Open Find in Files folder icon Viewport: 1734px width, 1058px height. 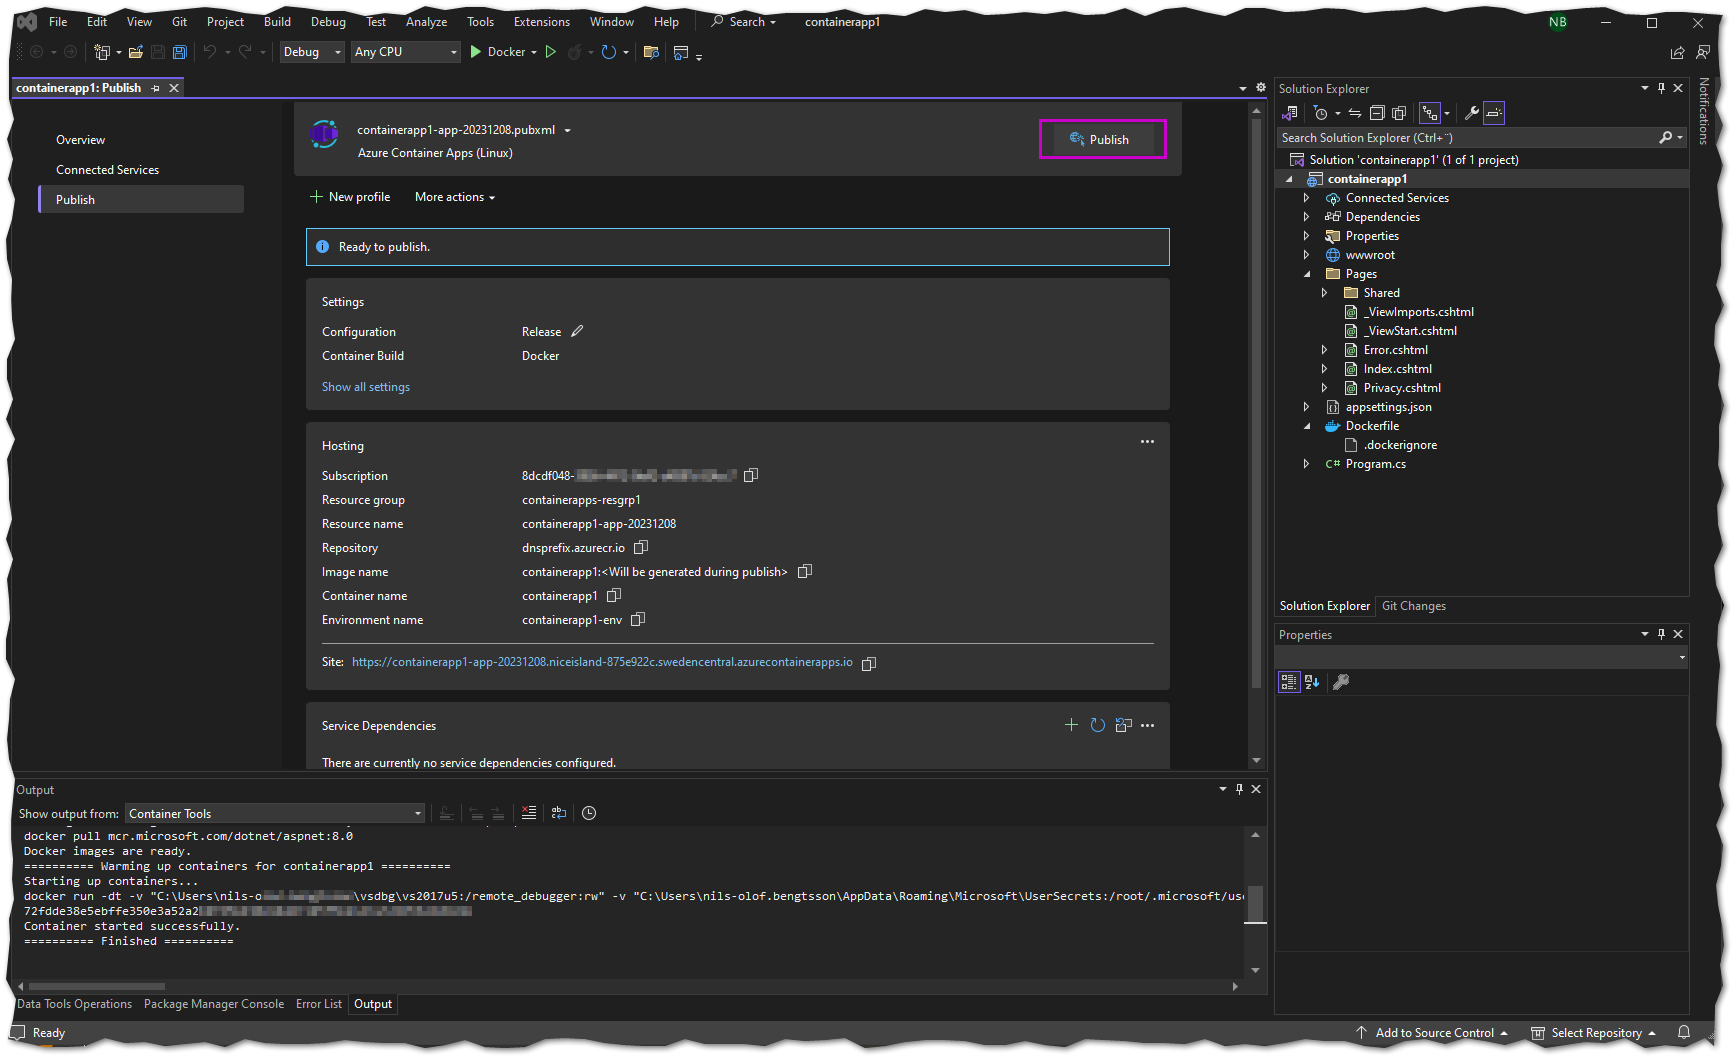tap(651, 52)
